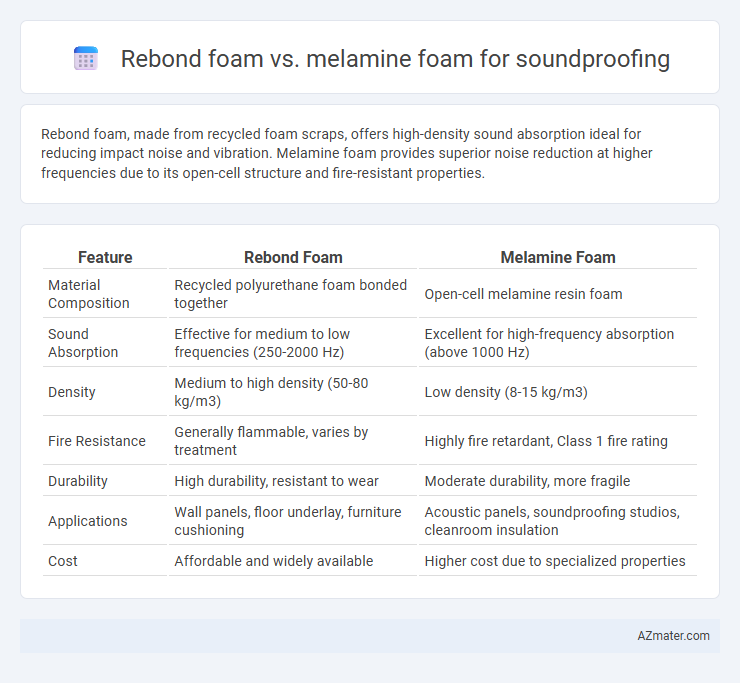The height and width of the screenshot is (683, 740).
Task: Click 'Effective for medium to low frequencies' cell
Action: (262, 343)
